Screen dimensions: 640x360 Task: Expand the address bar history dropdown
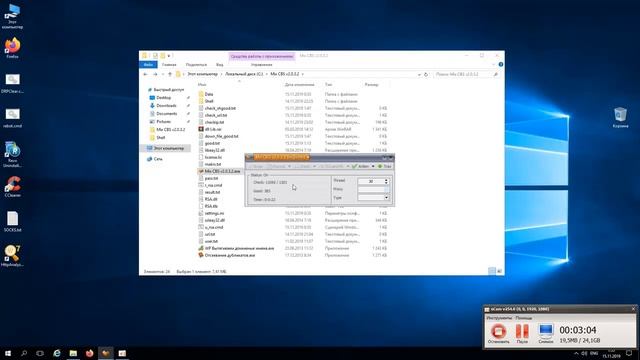tap(419, 74)
